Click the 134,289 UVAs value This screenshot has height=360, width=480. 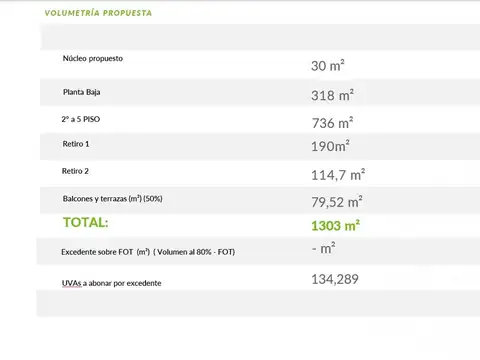click(x=335, y=279)
